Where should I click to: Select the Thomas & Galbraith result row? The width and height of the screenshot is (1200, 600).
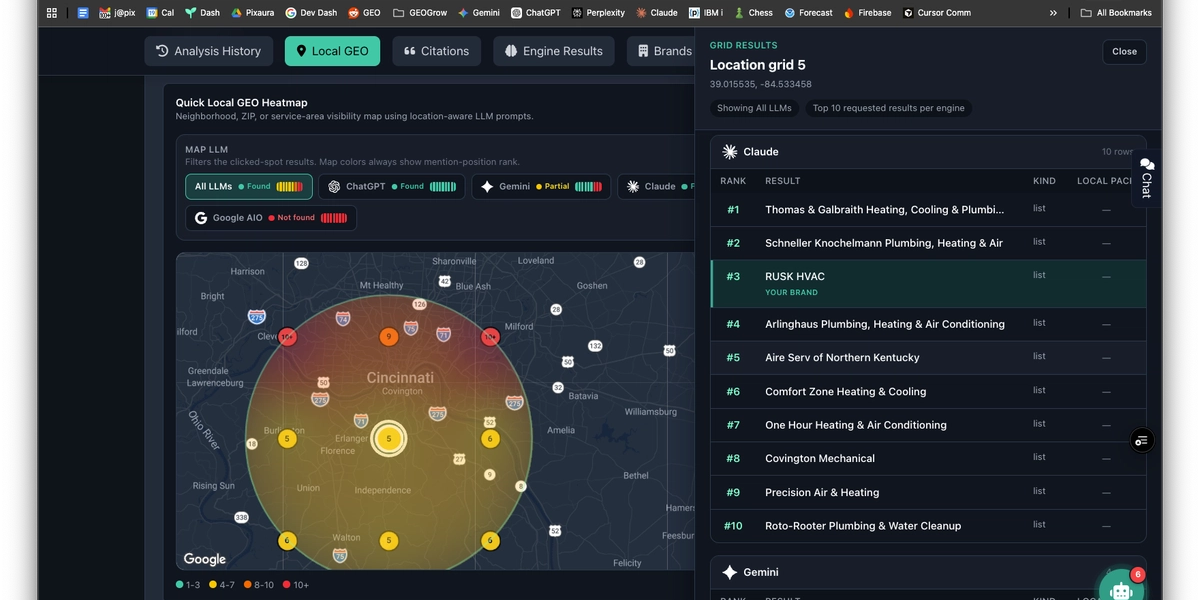[x=928, y=210]
